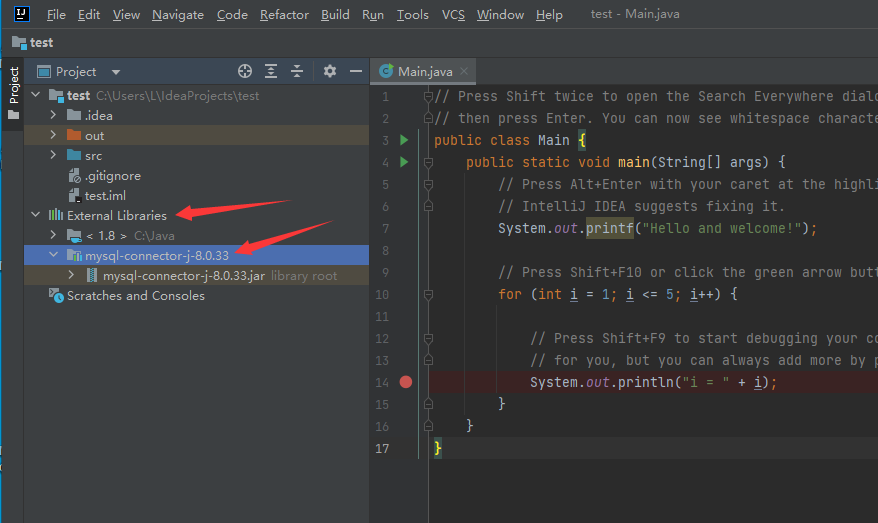Fold the comment block at line 5

point(428,184)
